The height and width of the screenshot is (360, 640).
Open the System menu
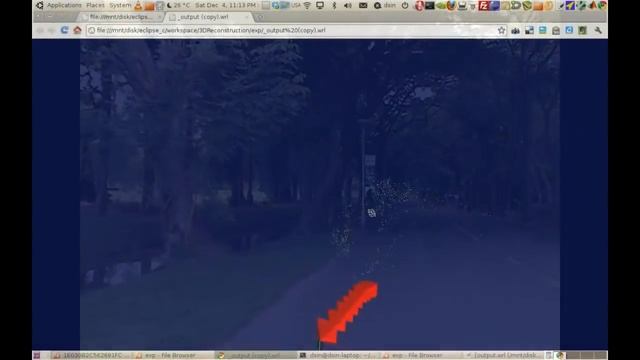tap(120, 5)
